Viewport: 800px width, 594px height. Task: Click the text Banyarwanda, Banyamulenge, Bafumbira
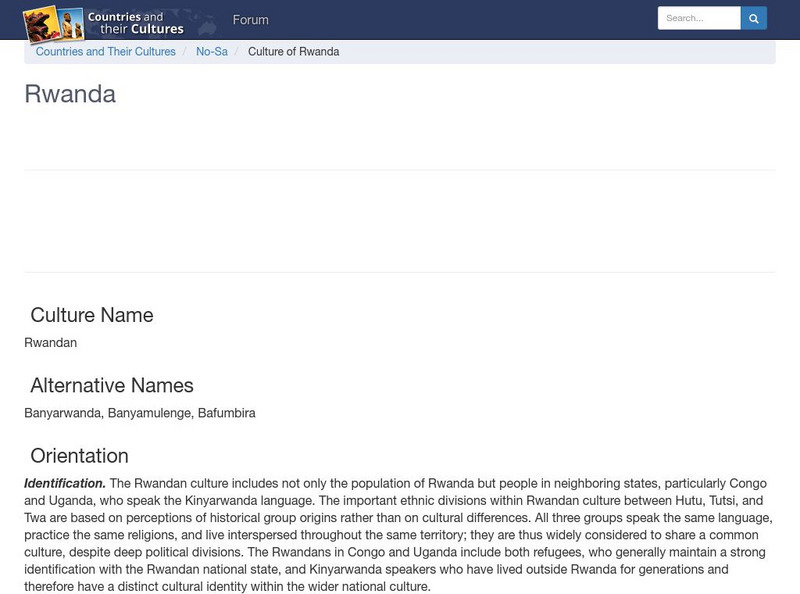pos(140,413)
